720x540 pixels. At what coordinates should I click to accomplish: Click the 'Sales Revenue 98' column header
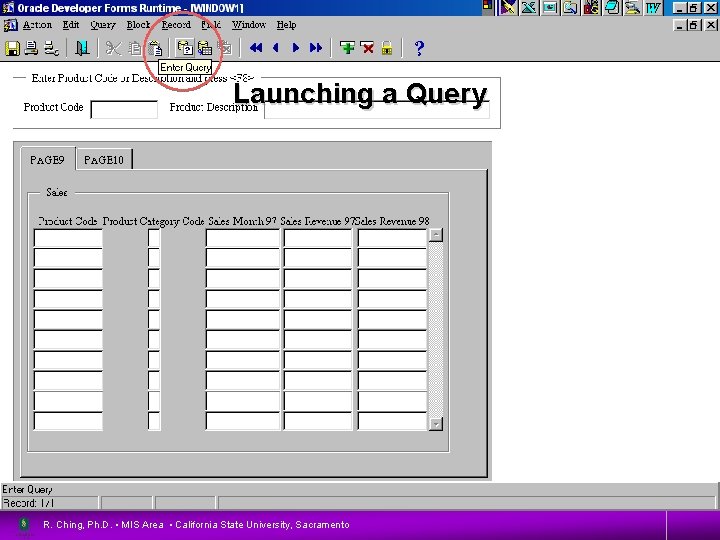[x=392, y=221]
